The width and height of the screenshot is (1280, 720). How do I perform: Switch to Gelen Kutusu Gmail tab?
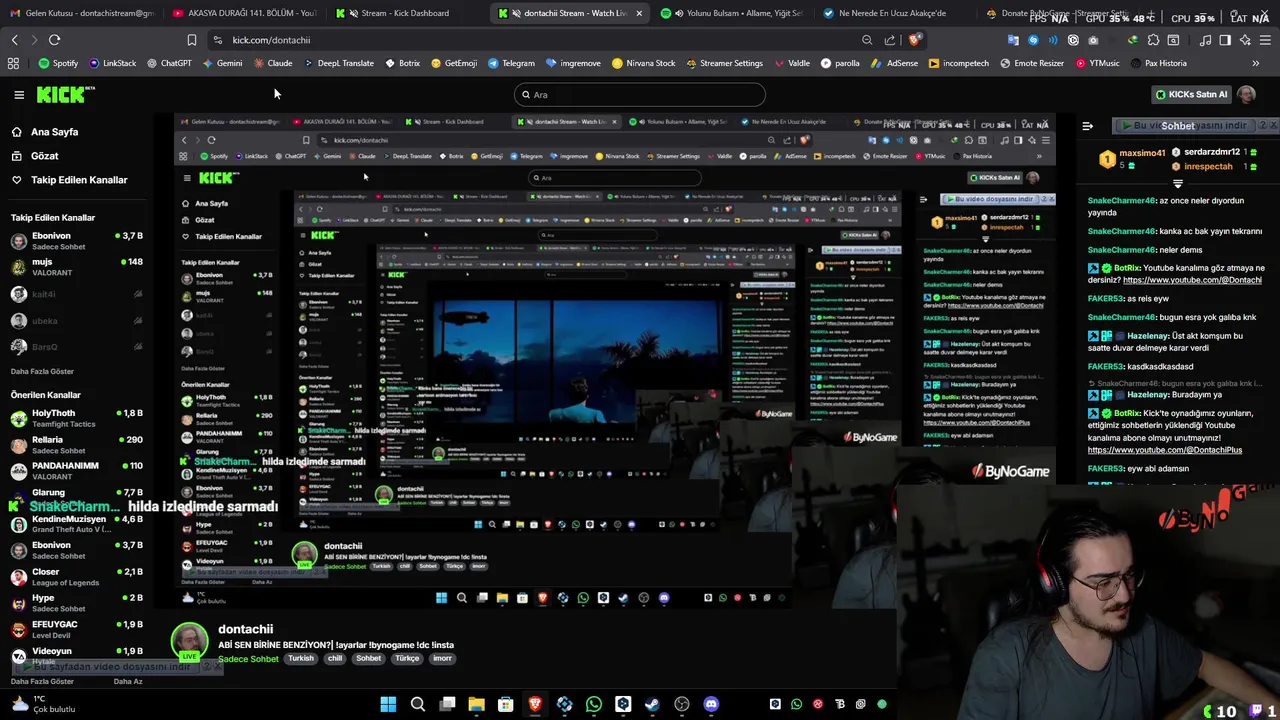tap(82, 13)
